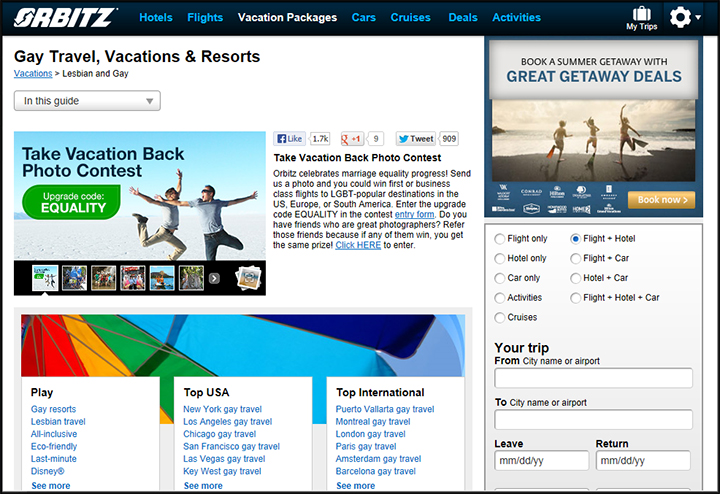This screenshot has height=494, width=720.
Task: Select Hotel only radio button
Action: (500, 259)
